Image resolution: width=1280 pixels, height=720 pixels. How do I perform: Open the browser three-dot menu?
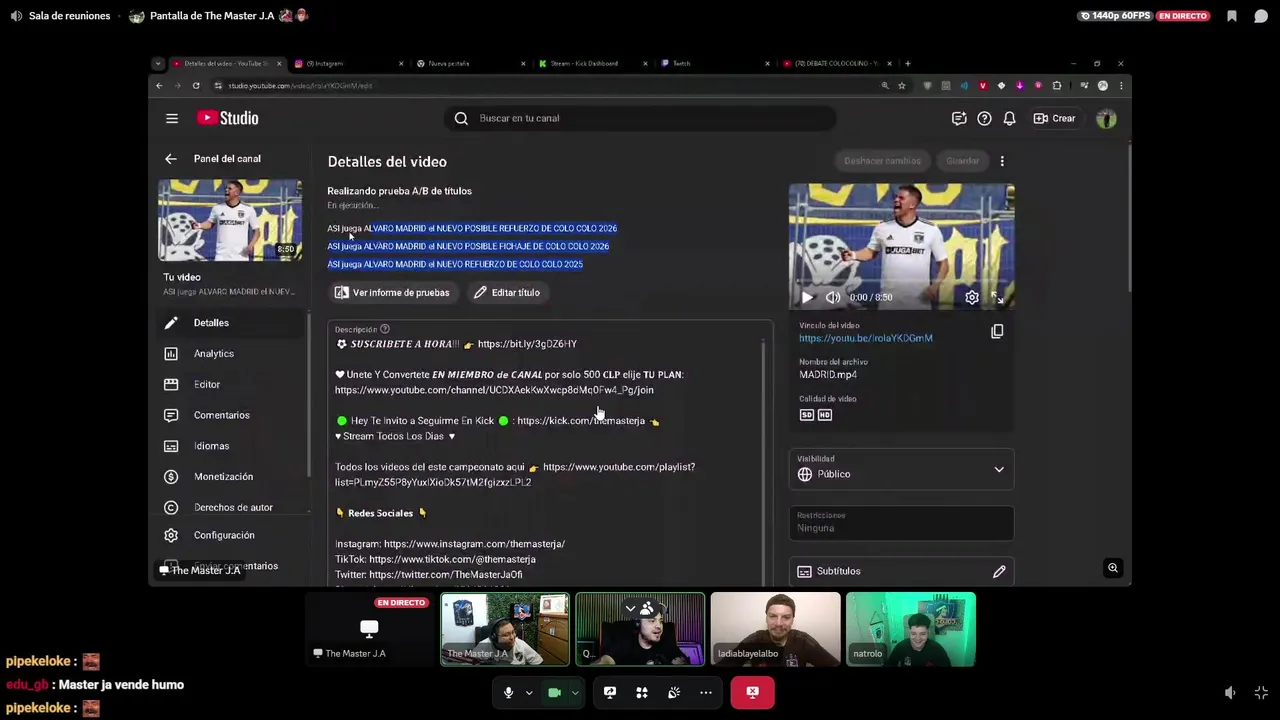[x=1120, y=86]
